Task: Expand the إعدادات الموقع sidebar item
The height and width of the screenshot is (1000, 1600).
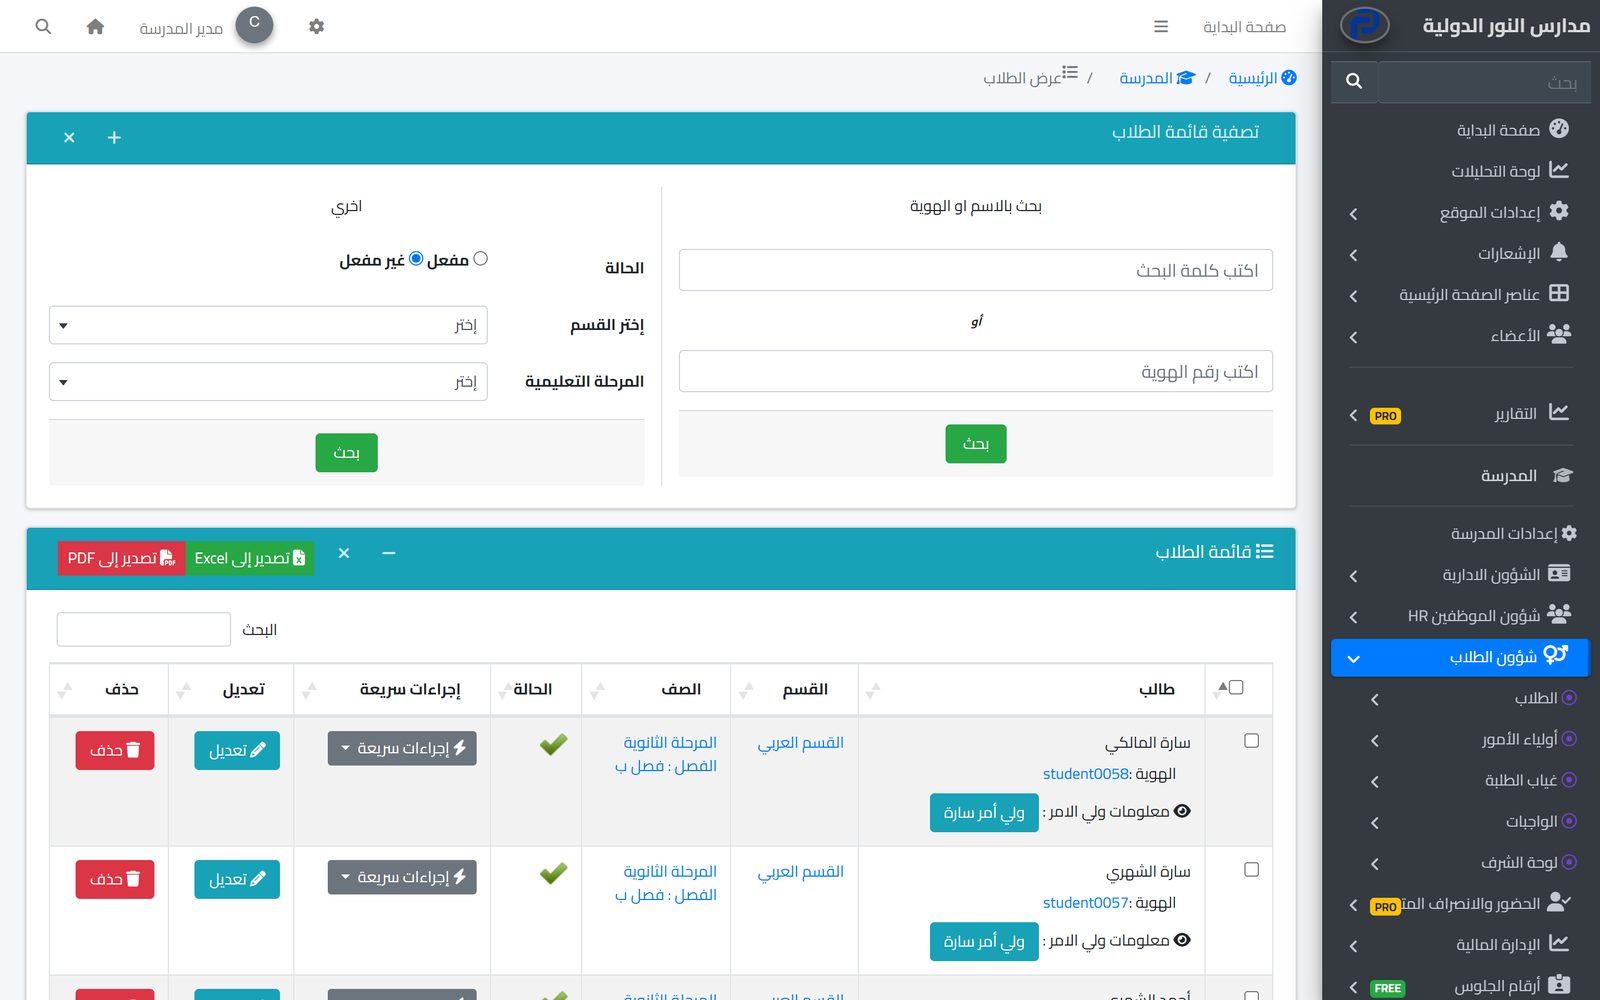Action: coord(1461,212)
